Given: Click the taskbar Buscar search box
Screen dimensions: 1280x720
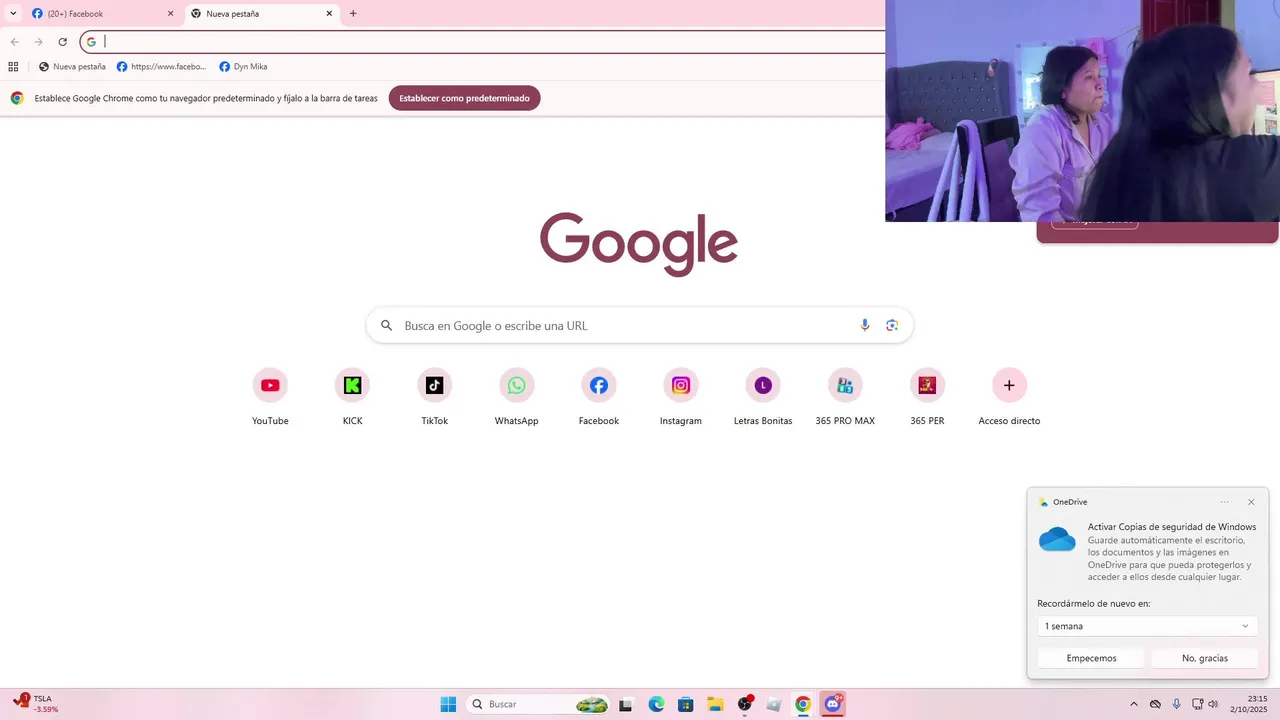Looking at the screenshot, I should [539, 704].
